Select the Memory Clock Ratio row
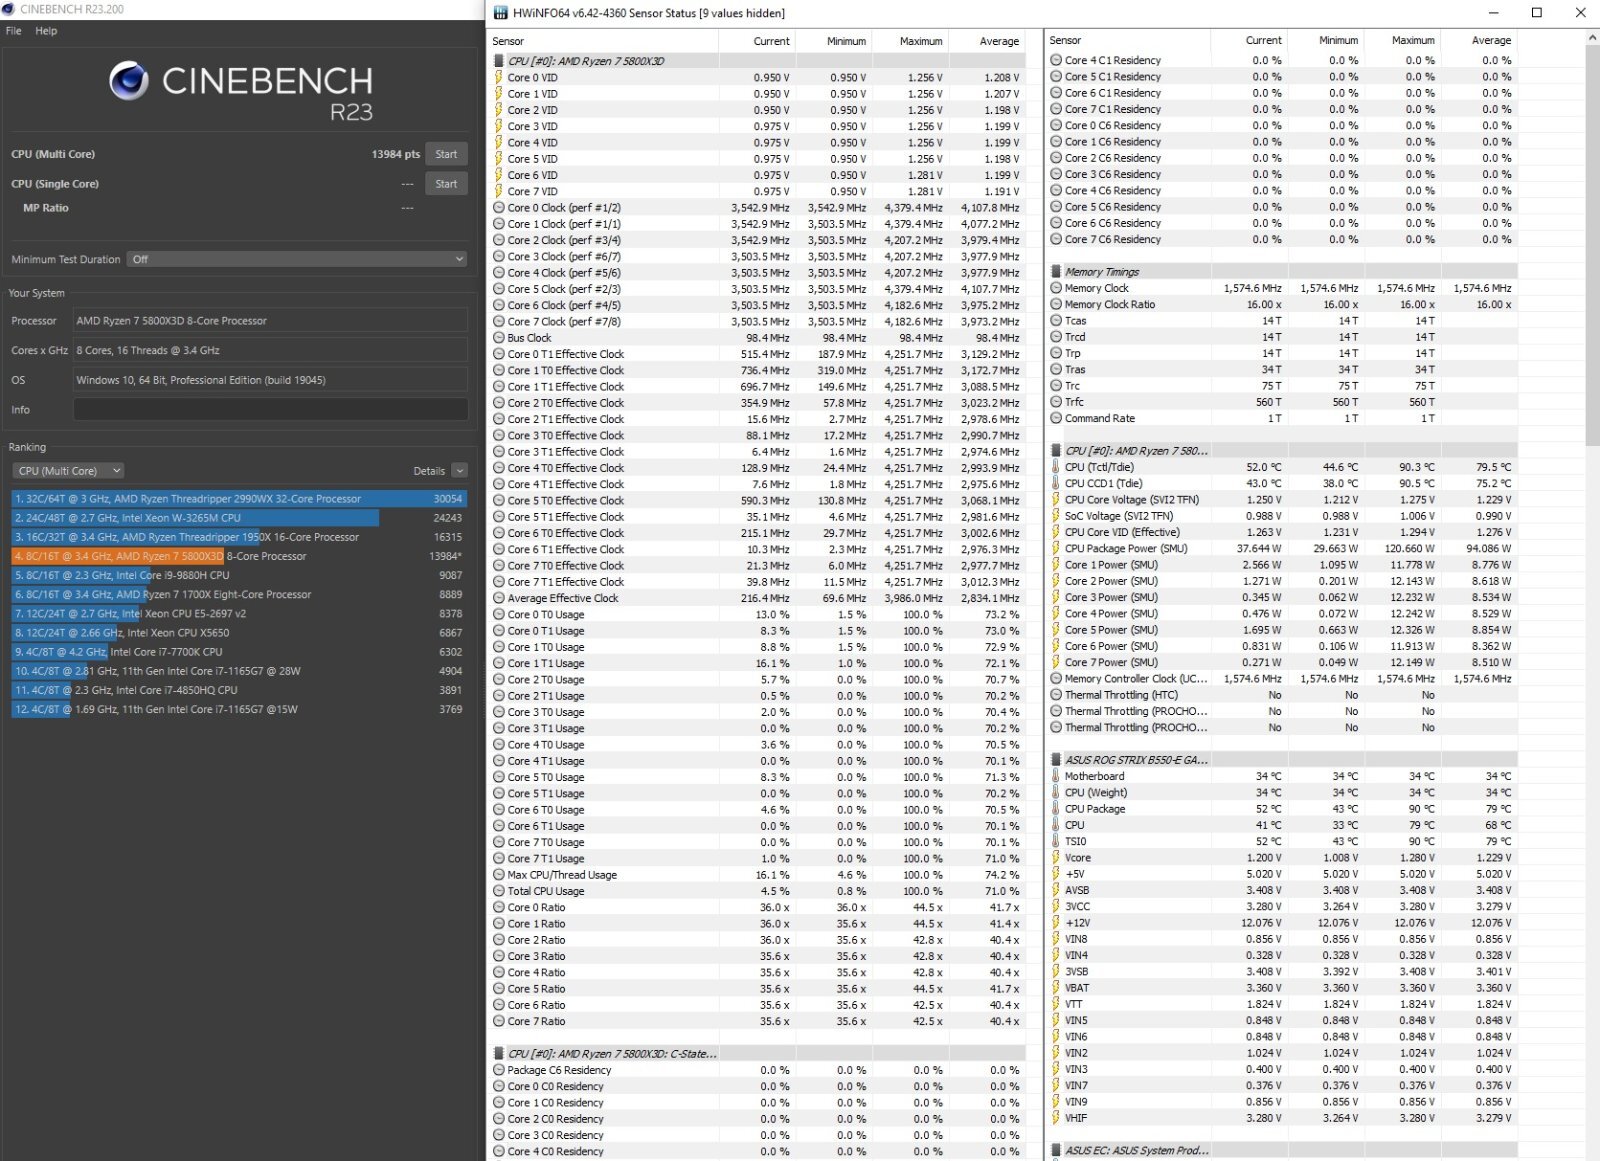 tap(1282, 304)
